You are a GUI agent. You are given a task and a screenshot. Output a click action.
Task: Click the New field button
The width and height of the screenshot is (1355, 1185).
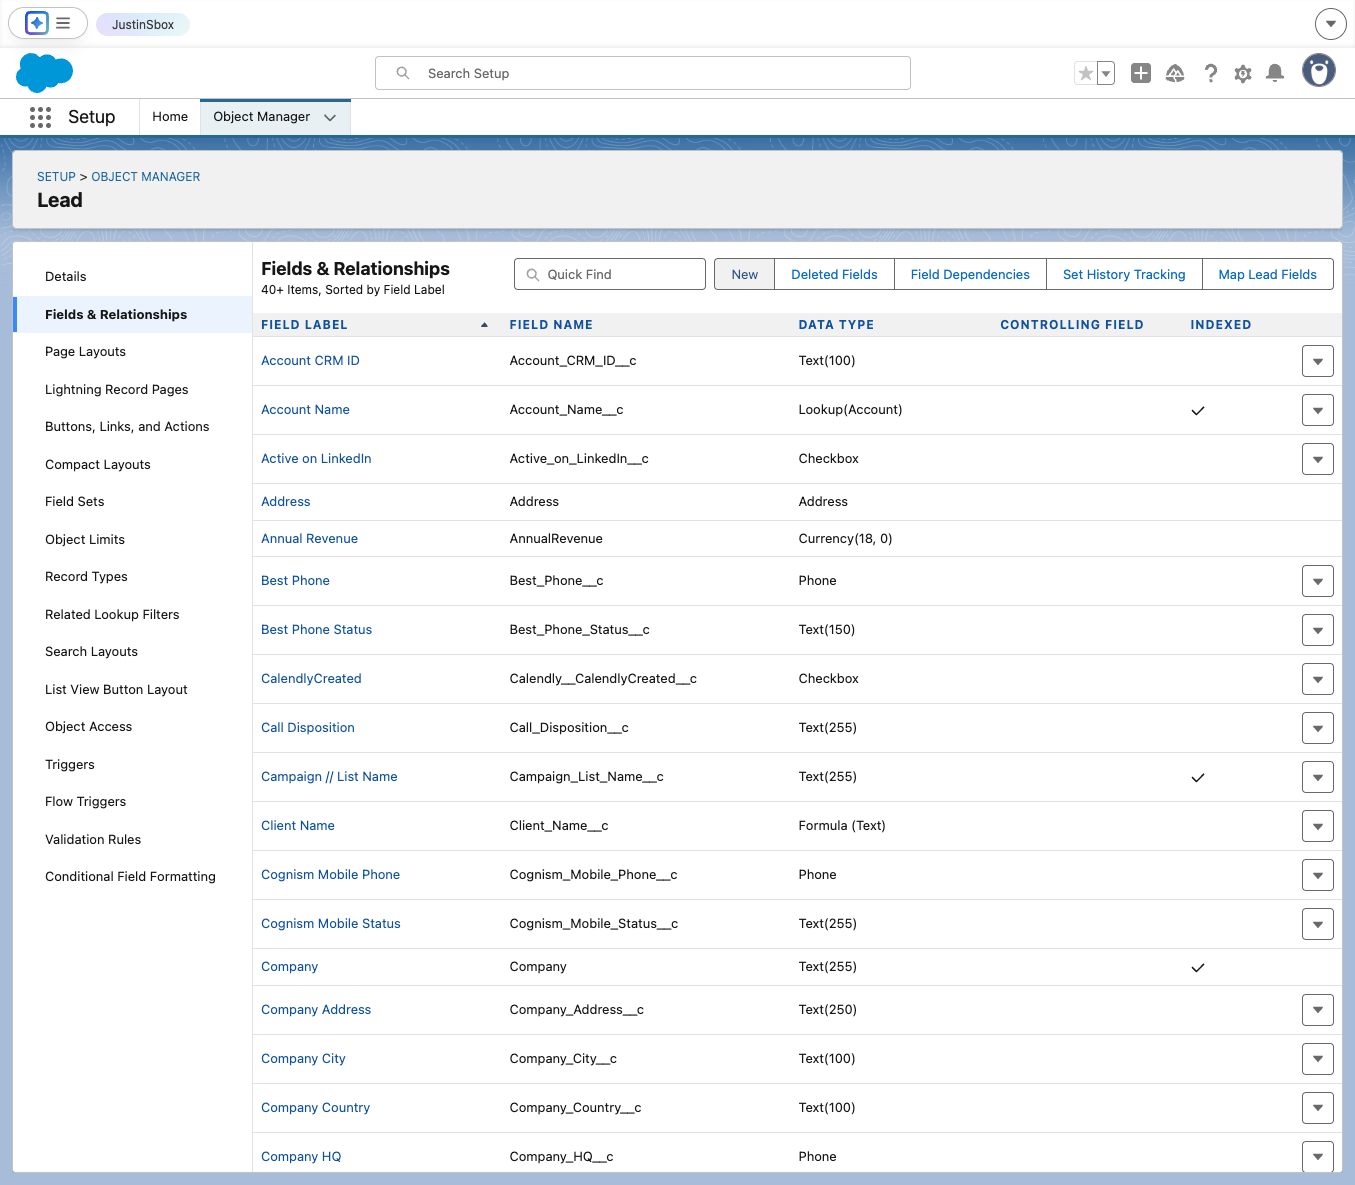744,275
